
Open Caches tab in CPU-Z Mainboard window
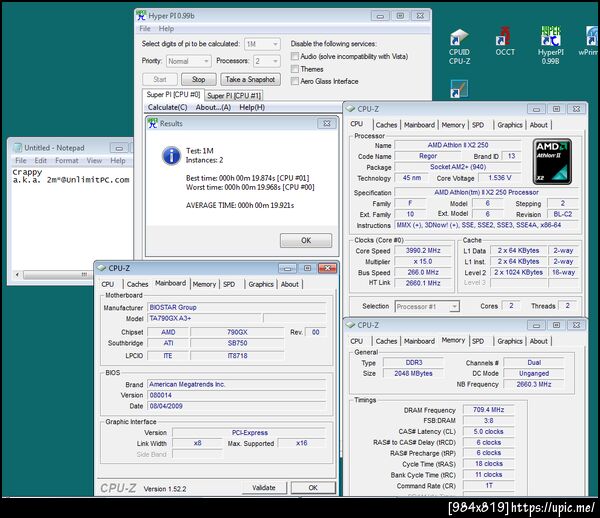pyautogui.click(x=137, y=284)
